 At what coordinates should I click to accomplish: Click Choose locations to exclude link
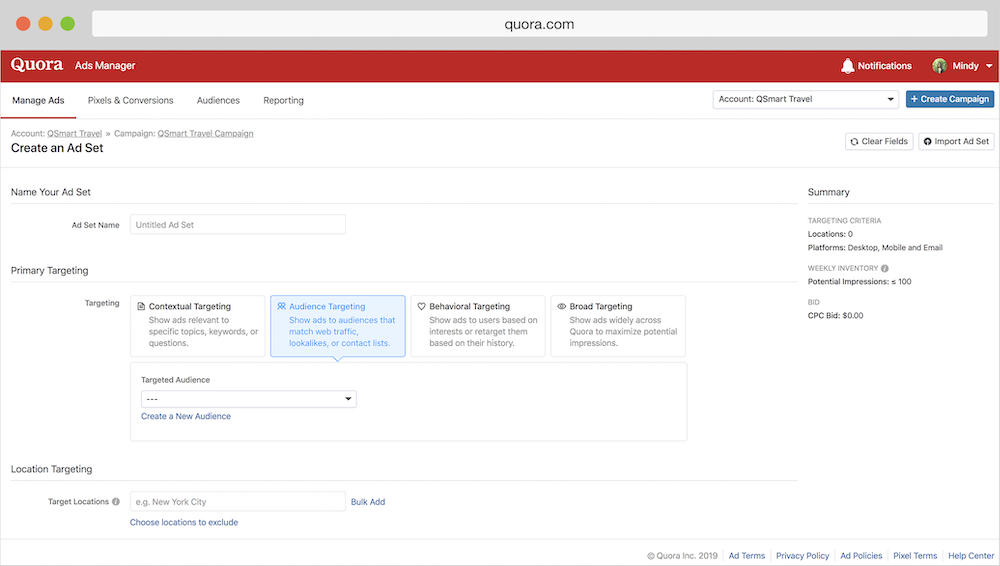coord(184,522)
